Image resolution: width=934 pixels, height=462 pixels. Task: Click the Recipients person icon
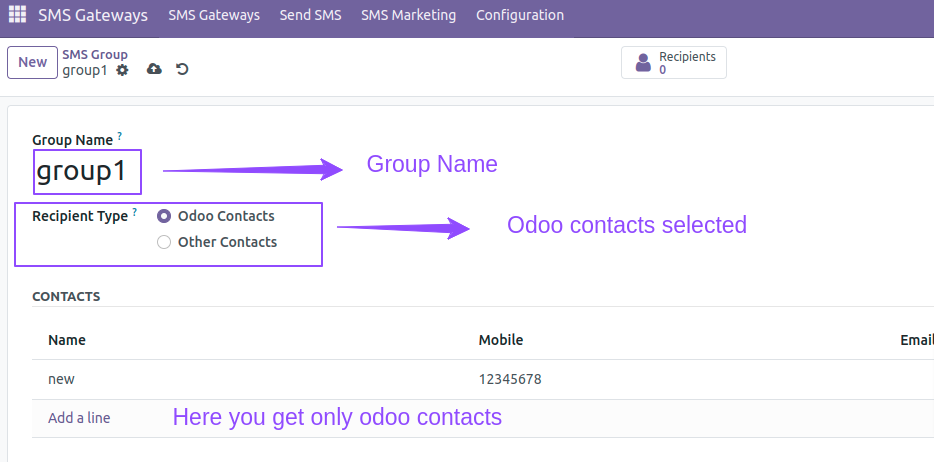643,63
